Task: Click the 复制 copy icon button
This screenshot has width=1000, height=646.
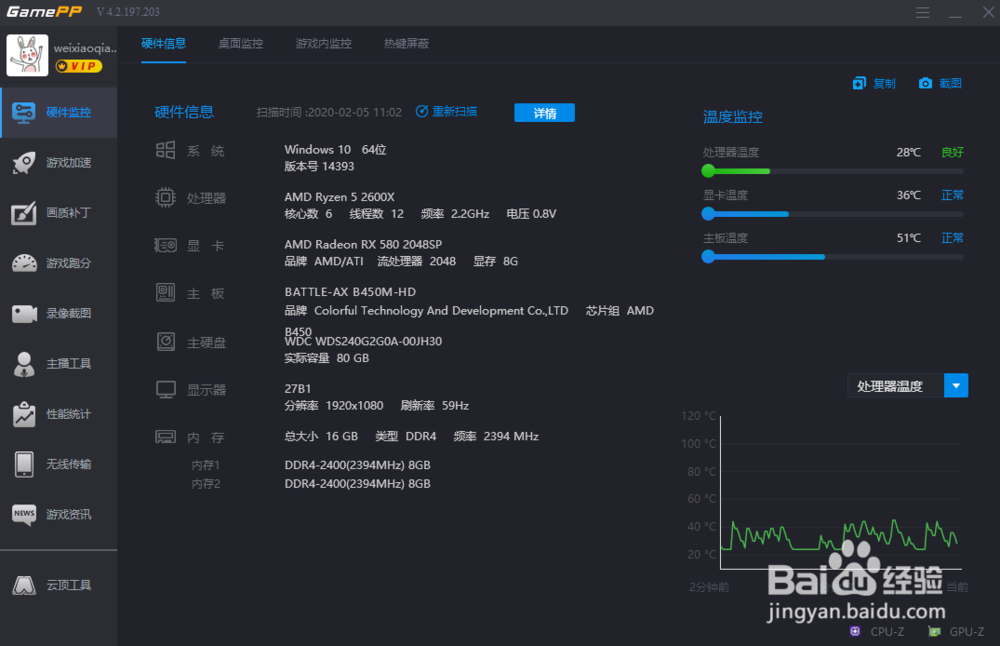Action: [x=874, y=84]
